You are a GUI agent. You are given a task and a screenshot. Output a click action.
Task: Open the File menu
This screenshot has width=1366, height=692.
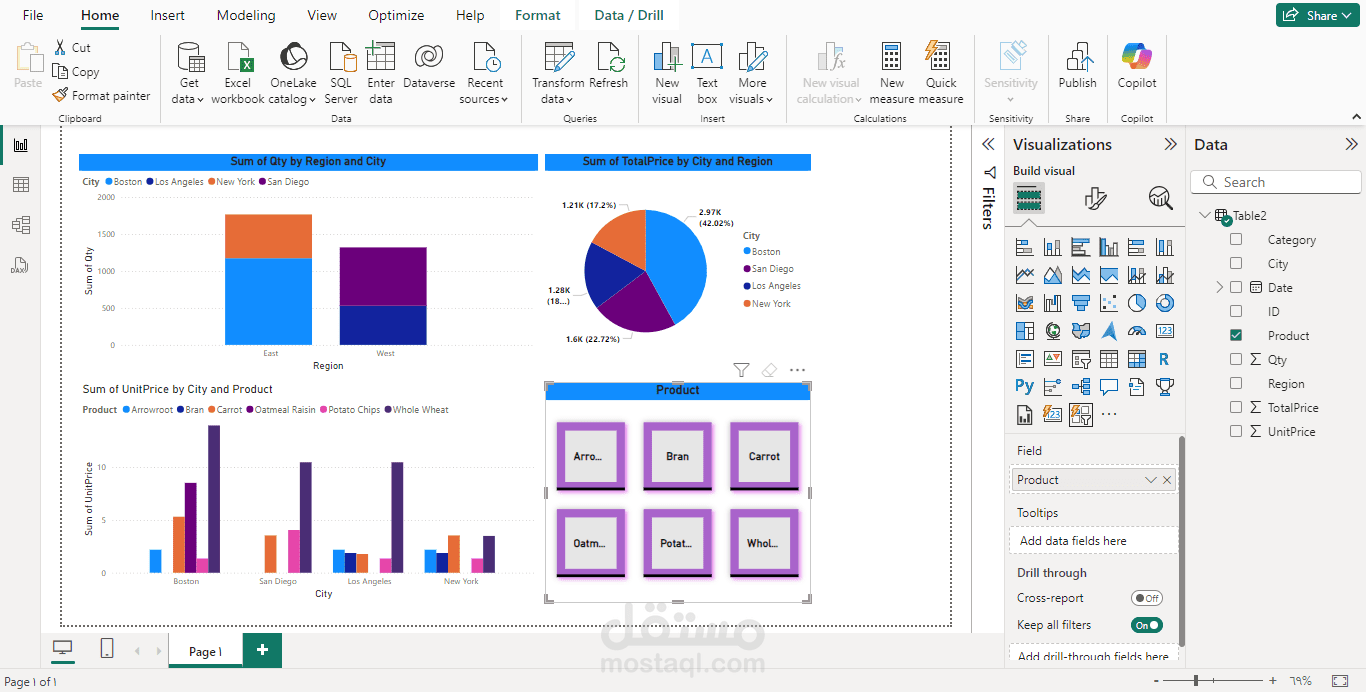pos(33,15)
